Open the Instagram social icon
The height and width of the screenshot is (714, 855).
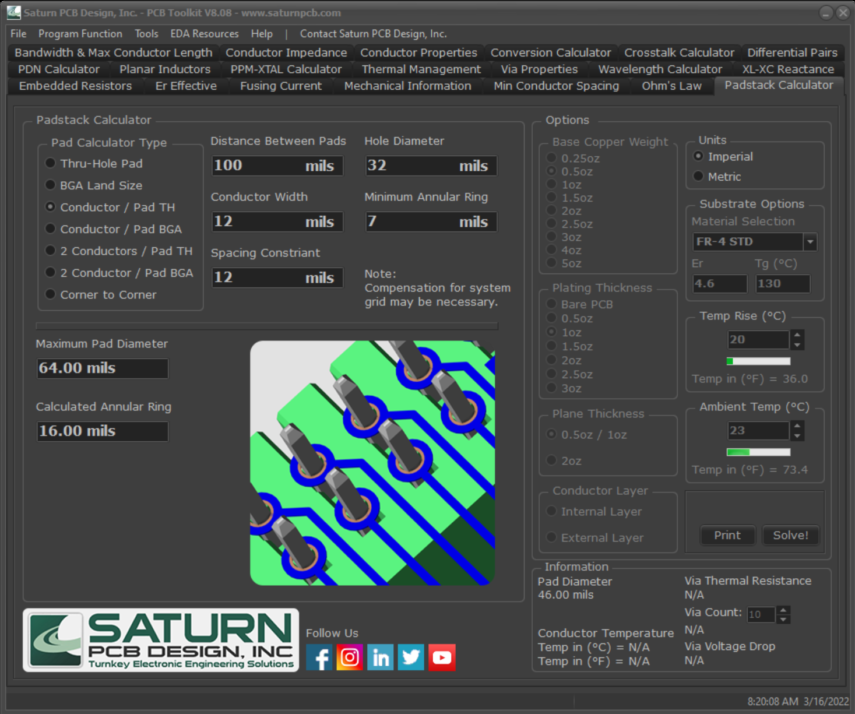(350, 657)
